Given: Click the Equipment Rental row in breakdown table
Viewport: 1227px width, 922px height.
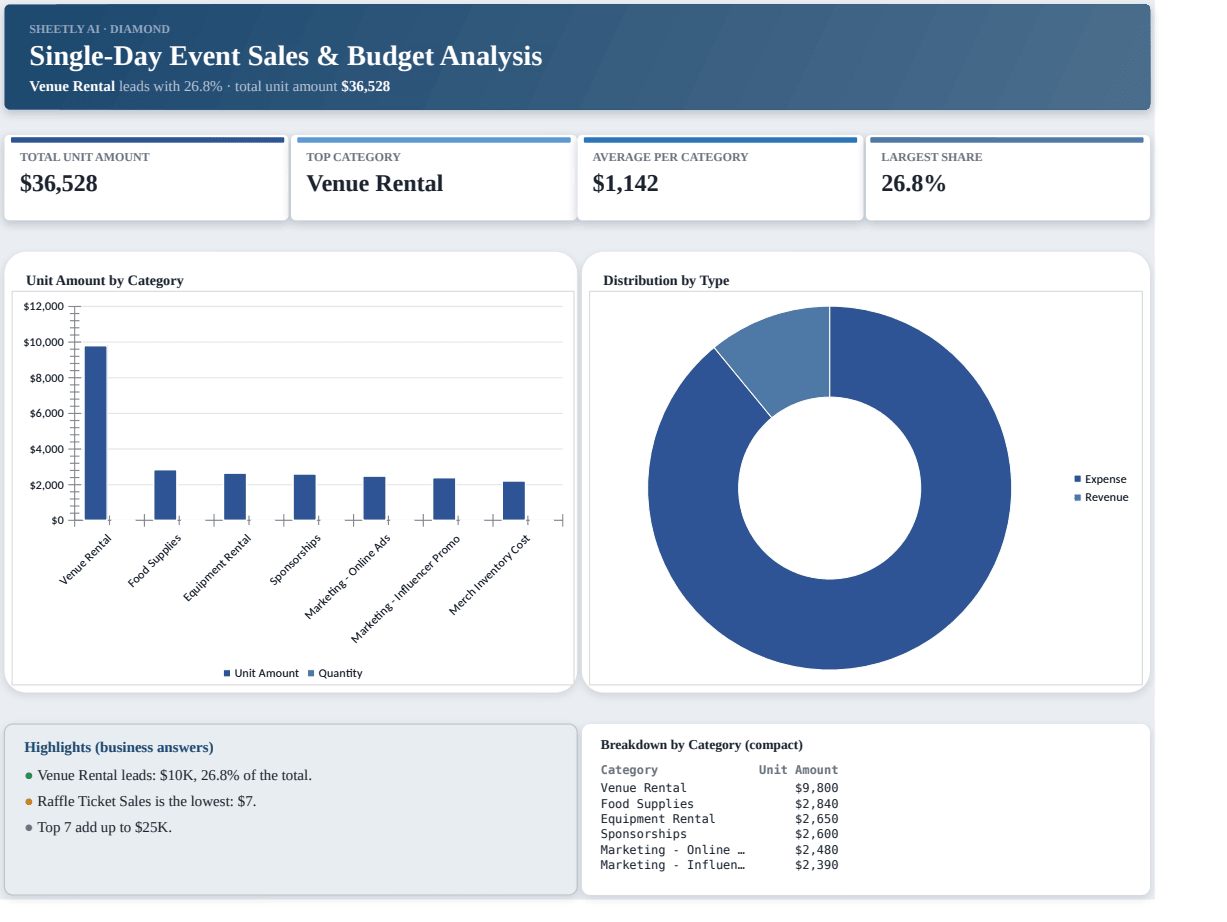Looking at the screenshot, I should pos(719,819).
